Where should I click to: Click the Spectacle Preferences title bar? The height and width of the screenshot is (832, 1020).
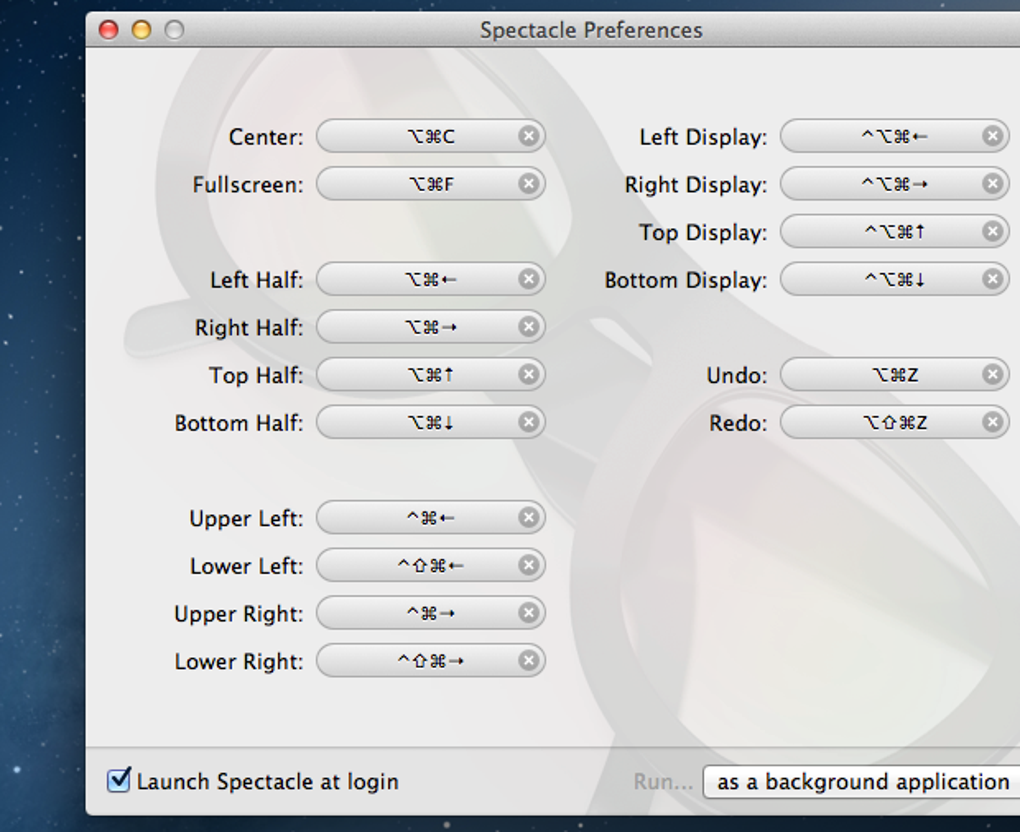coord(590,30)
